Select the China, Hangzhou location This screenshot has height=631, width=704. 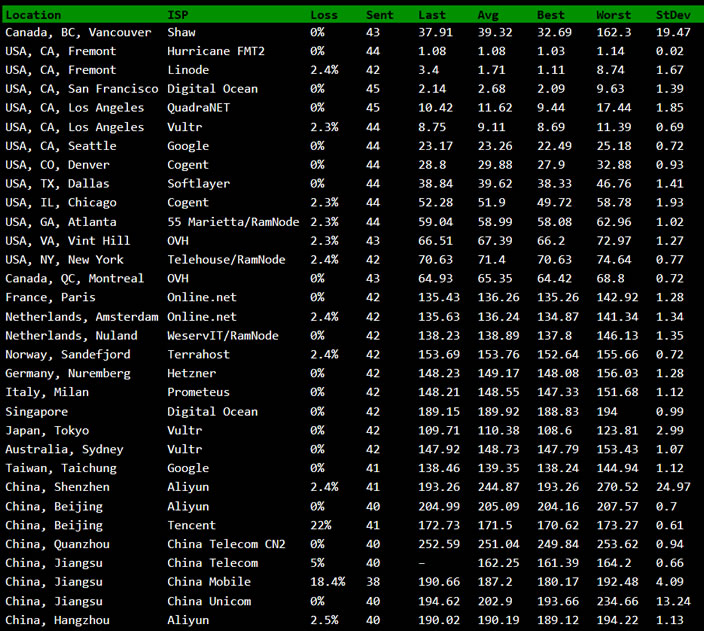coord(57,620)
